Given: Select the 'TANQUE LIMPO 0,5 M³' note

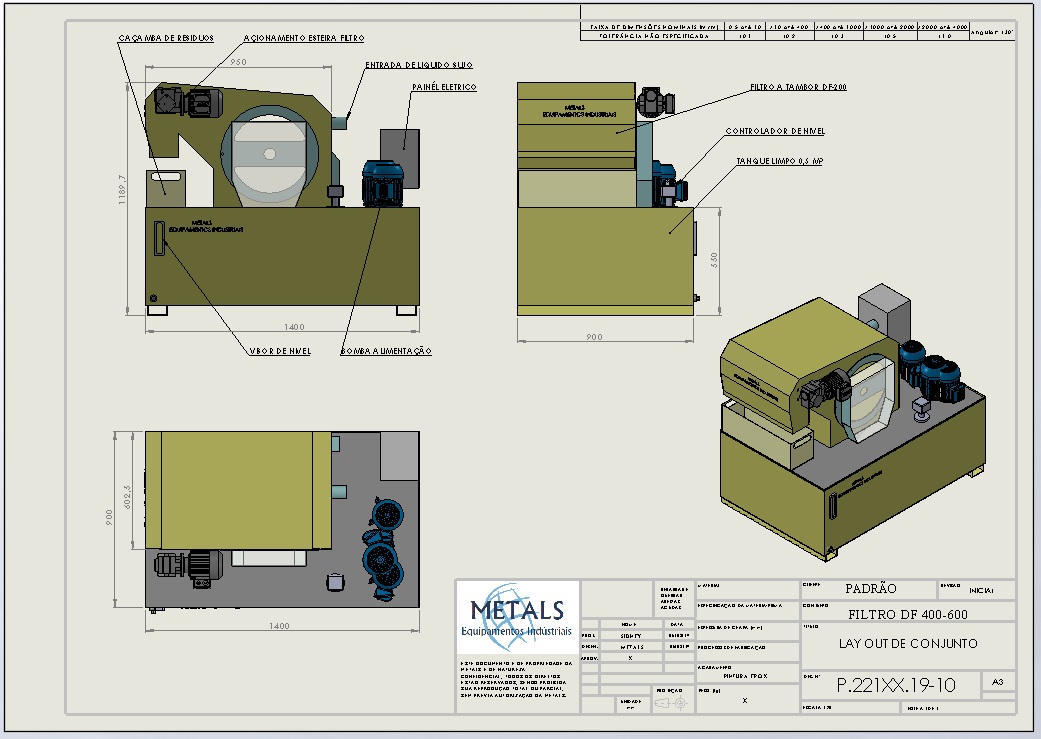Looking at the screenshot, I should (779, 161).
